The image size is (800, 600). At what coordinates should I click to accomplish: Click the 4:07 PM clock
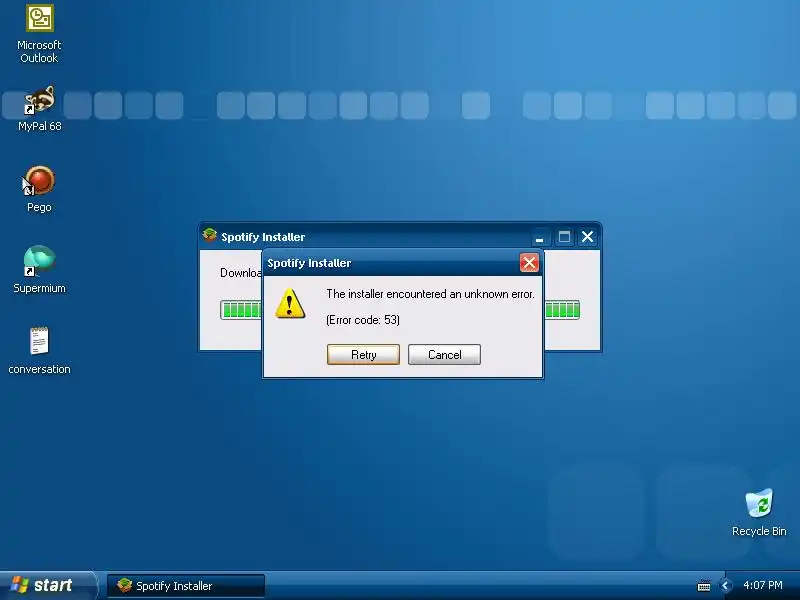pyautogui.click(x=763, y=585)
